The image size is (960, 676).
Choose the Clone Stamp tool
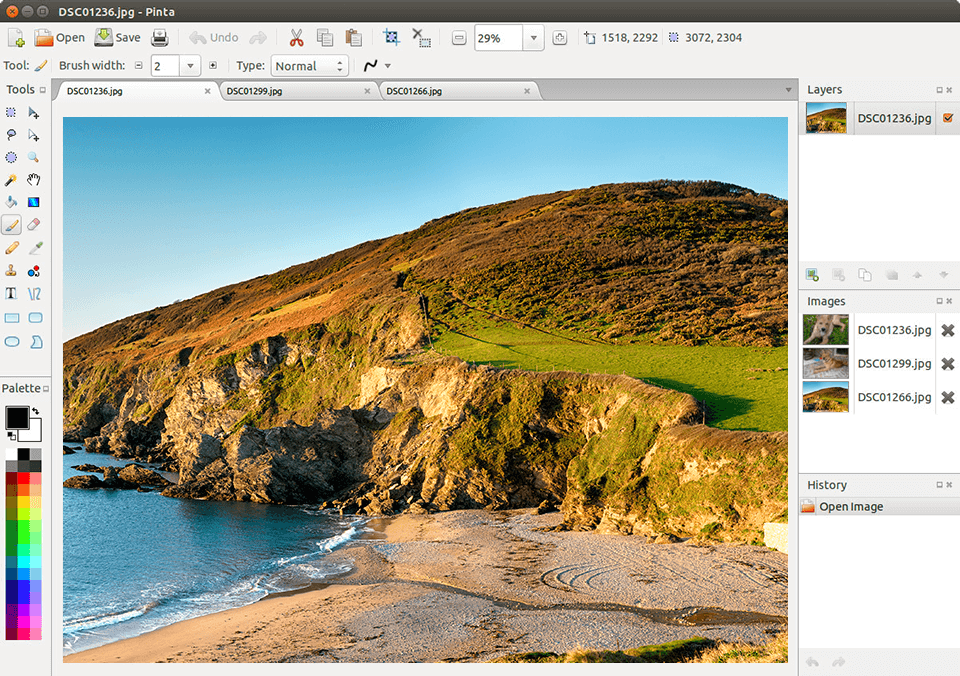pos(12,270)
